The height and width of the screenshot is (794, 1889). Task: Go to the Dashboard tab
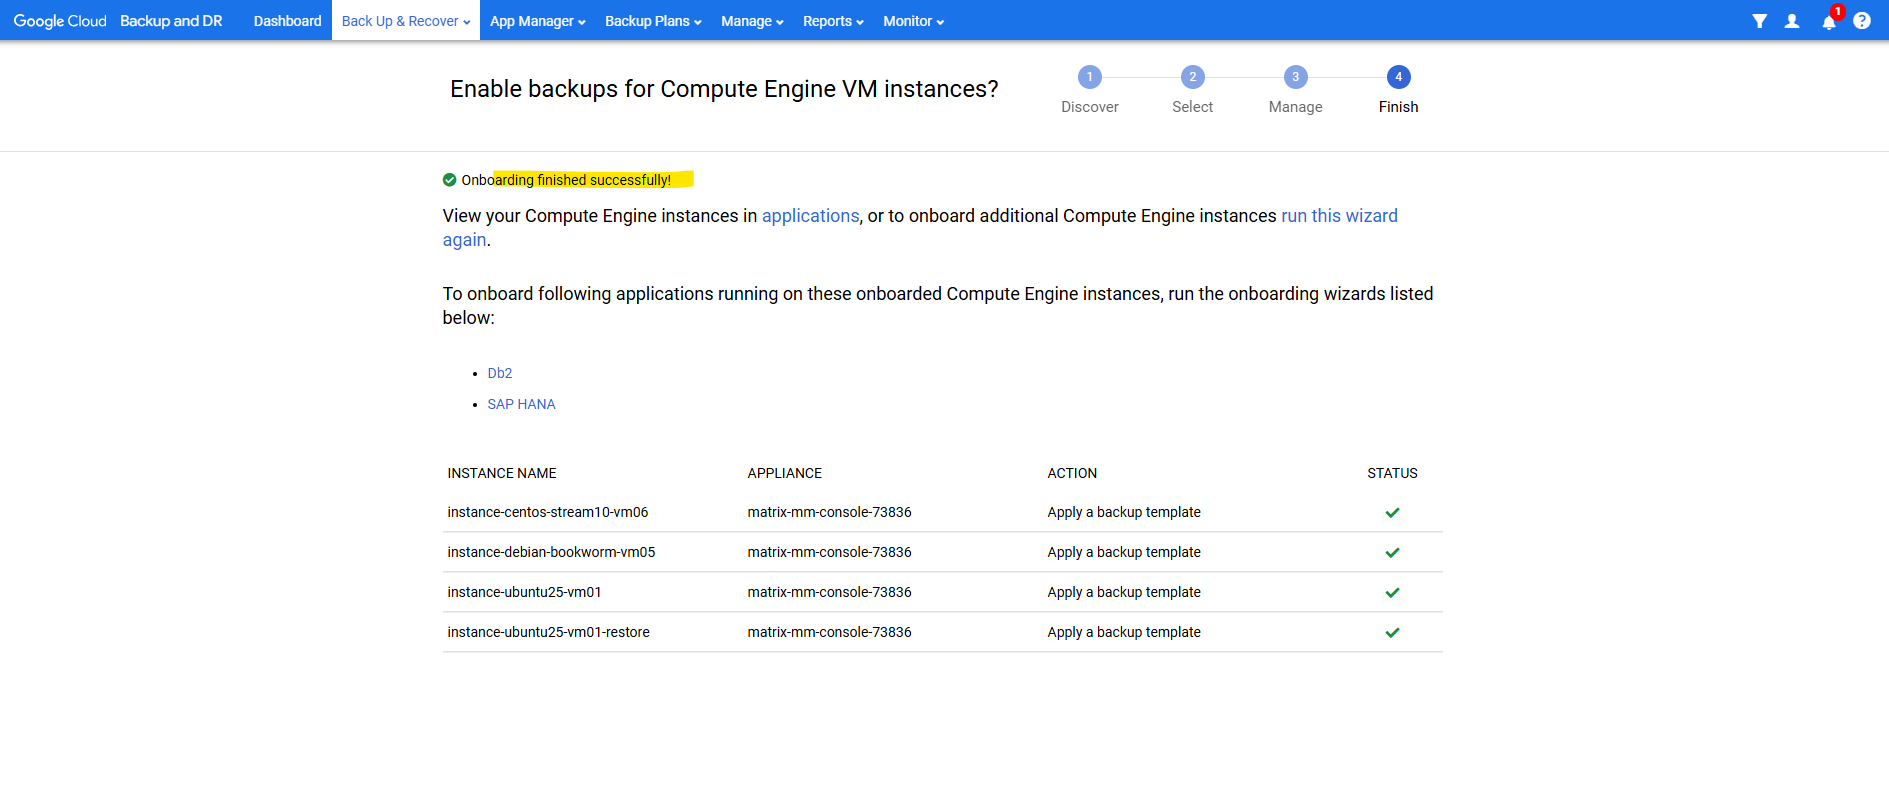coord(287,21)
